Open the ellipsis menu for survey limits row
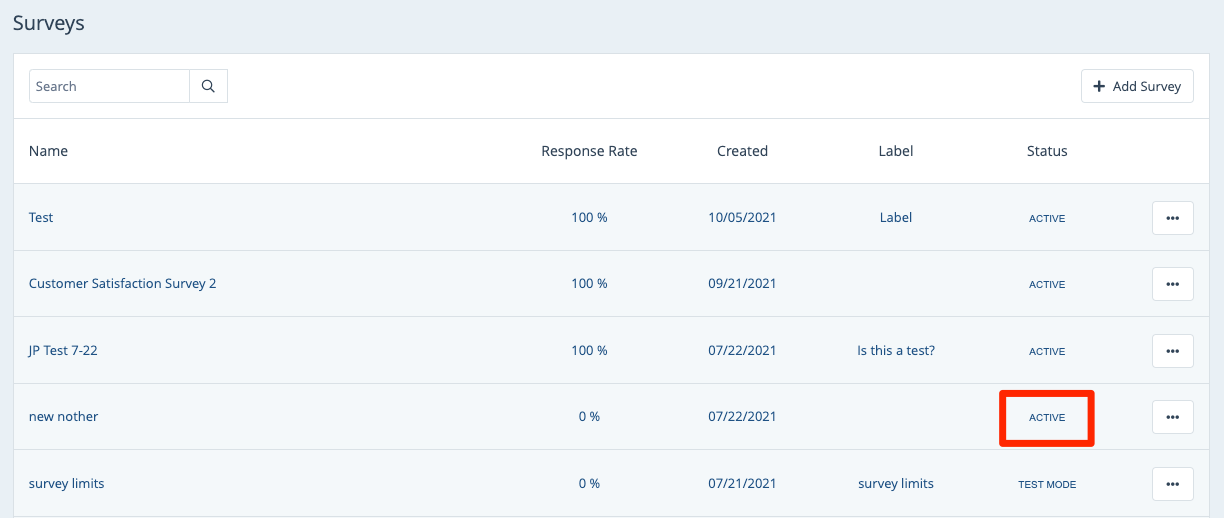Screen dimensions: 1224x518 click(1172, 484)
